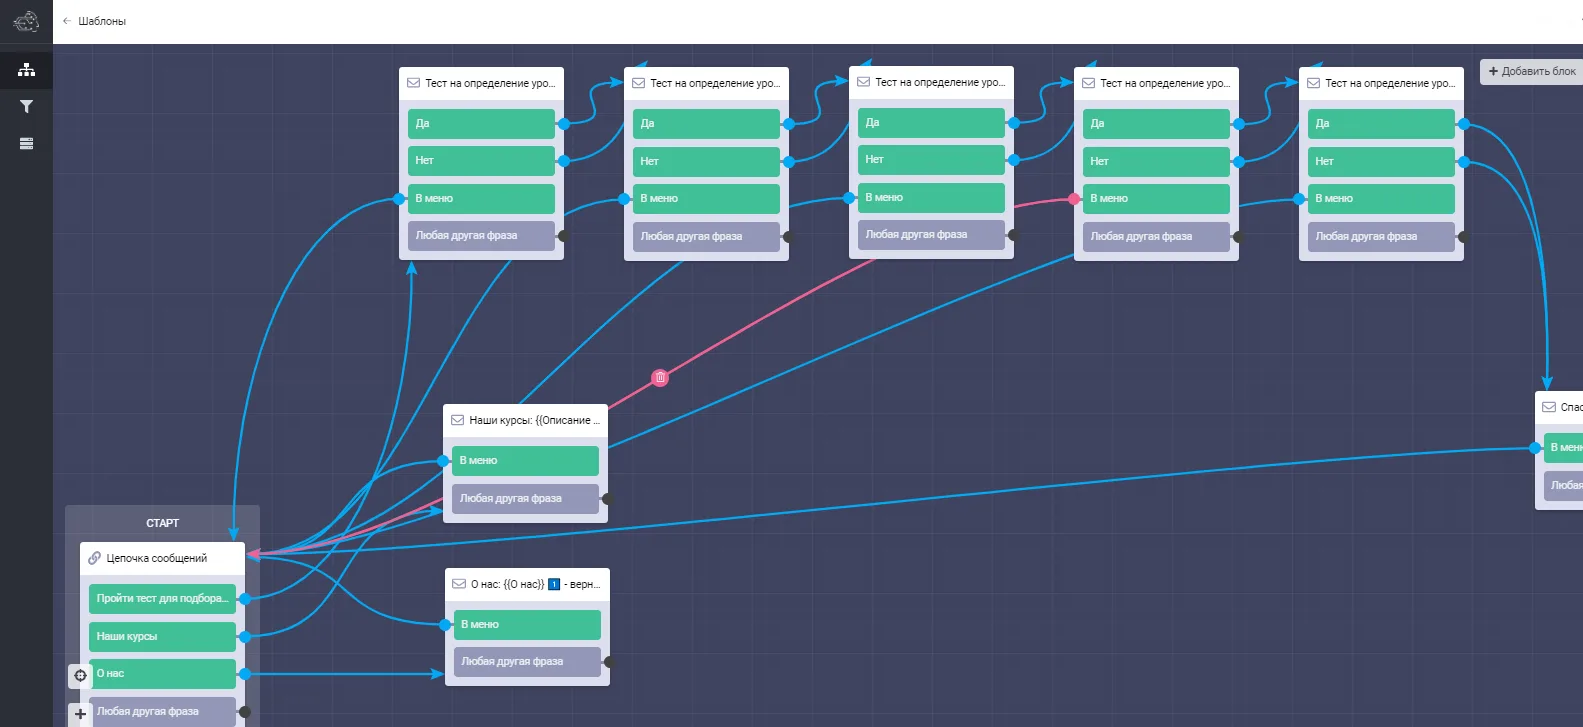Select В меню in Наши курсы block
Screen dimensions: 1583x727
pos(525,461)
